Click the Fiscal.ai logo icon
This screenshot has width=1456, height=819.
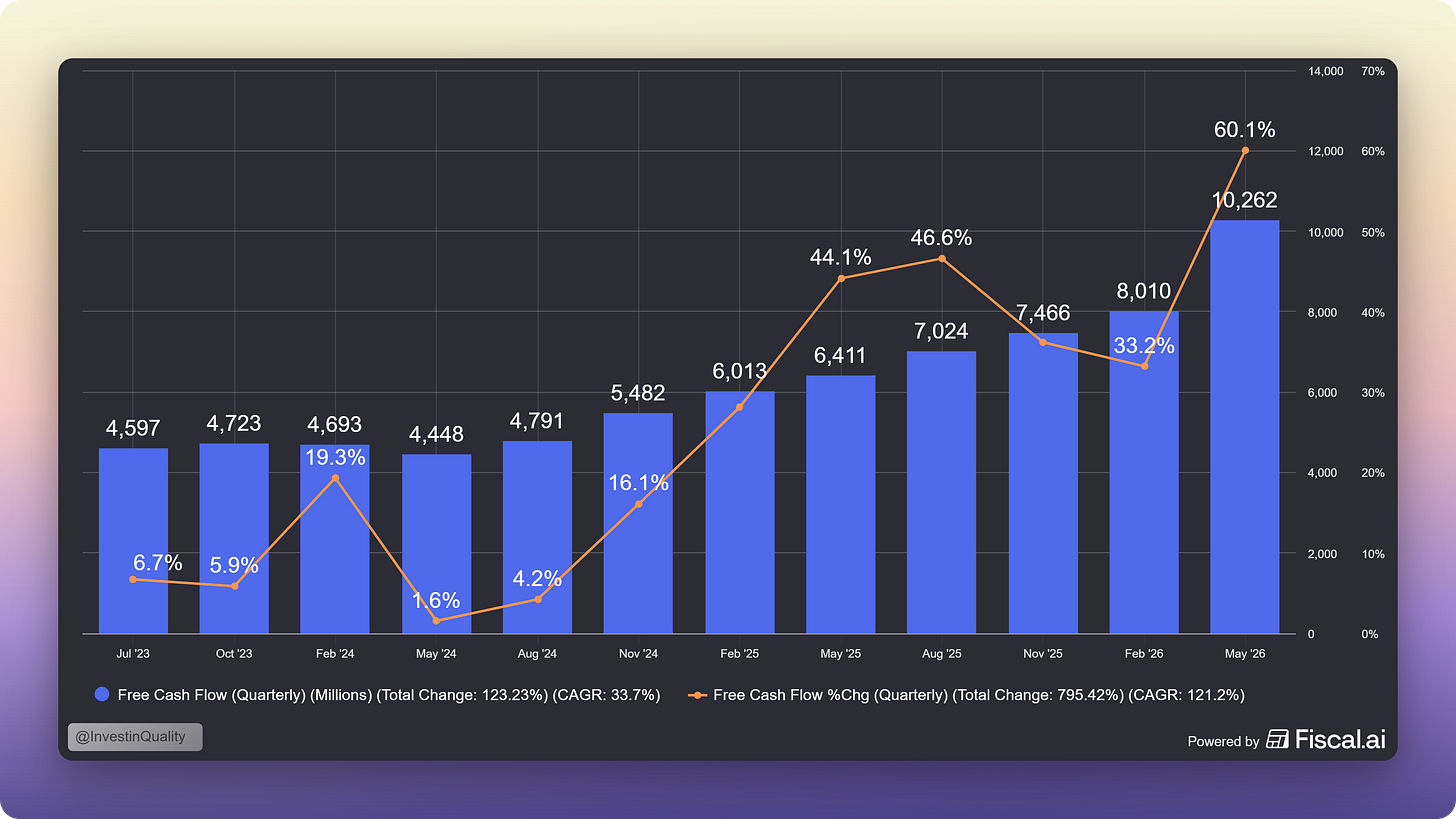(1277, 740)
